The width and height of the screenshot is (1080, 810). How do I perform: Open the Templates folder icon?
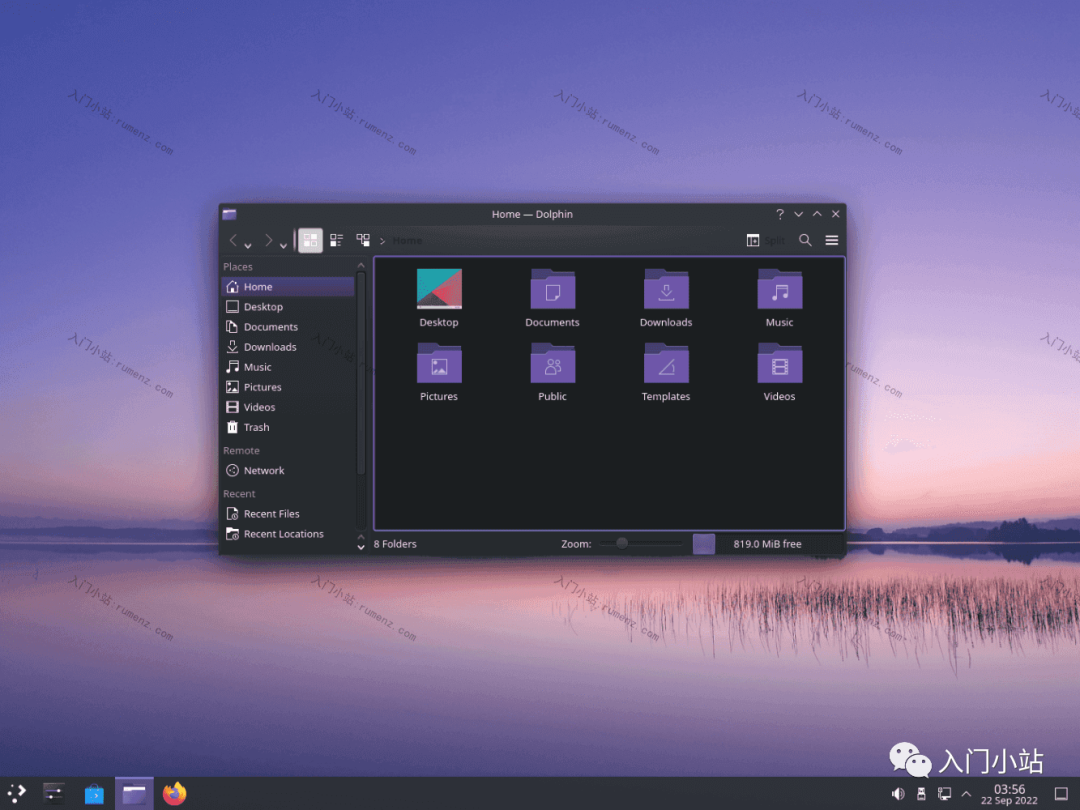pyautogui.click(x=666, y=364)
